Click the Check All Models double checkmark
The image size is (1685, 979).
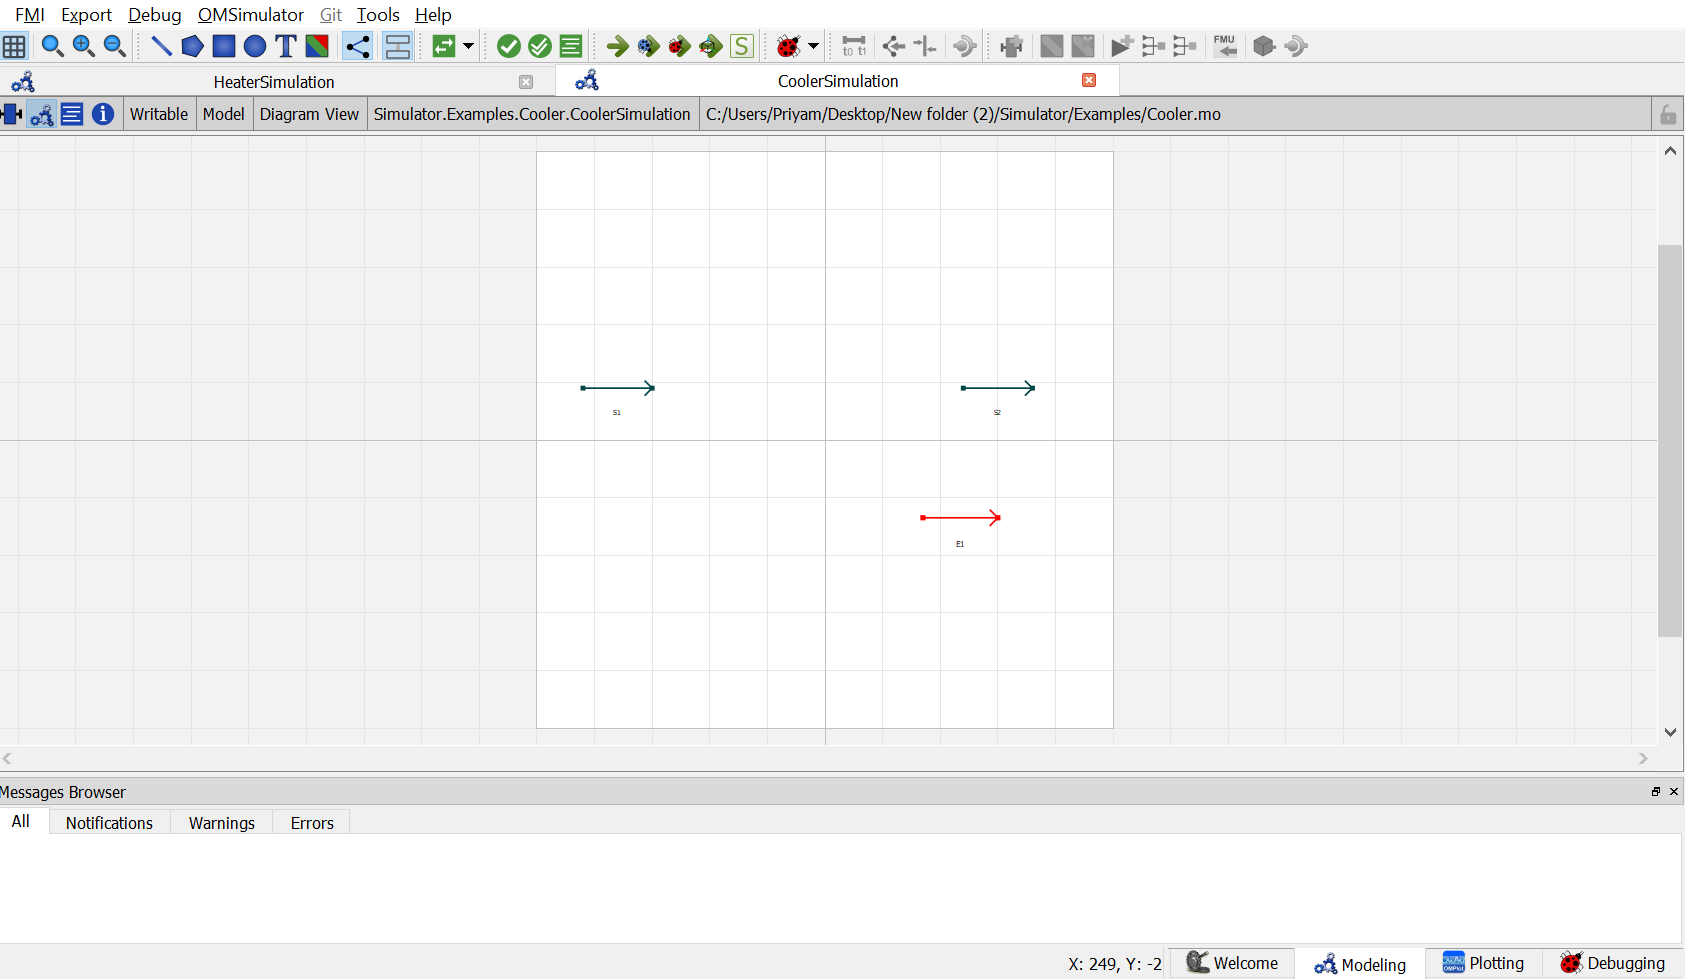540,46
